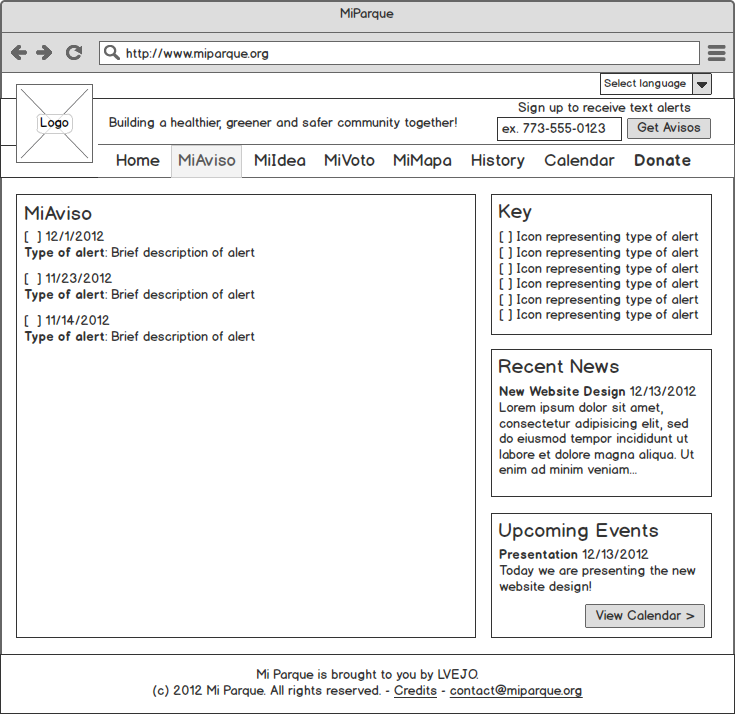
Task: Focus the phone number input field
Action: (559, 128)
